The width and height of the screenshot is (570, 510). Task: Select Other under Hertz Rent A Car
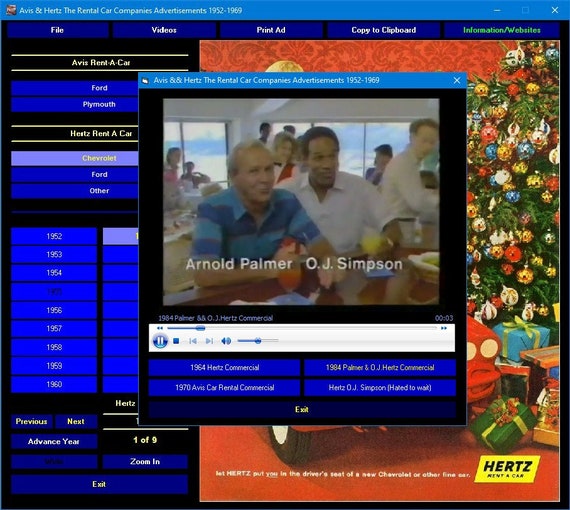tap(75, 191)
